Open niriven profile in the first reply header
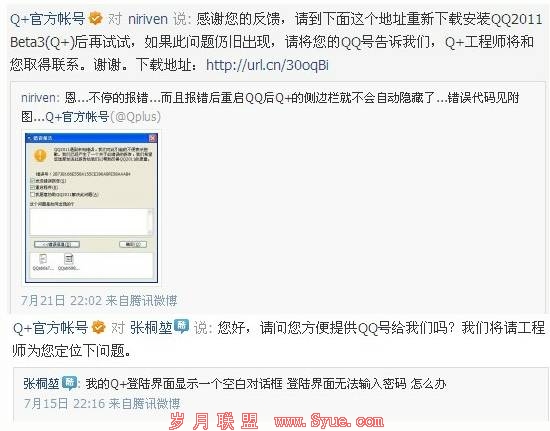550x431 pixels. point(148,19)
